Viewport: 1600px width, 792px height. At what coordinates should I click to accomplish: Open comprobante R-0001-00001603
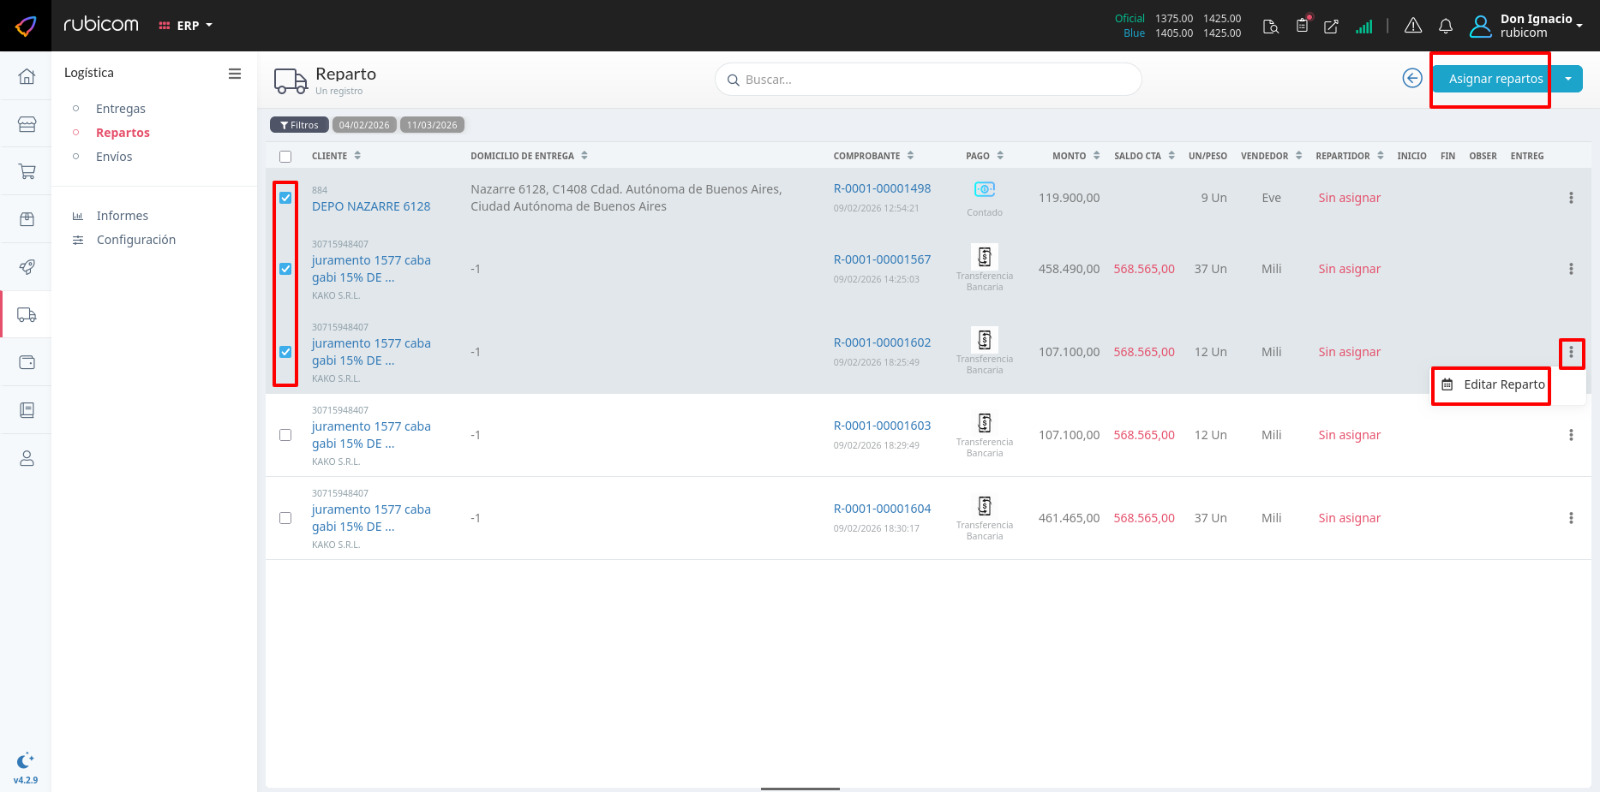click(882, 426)
